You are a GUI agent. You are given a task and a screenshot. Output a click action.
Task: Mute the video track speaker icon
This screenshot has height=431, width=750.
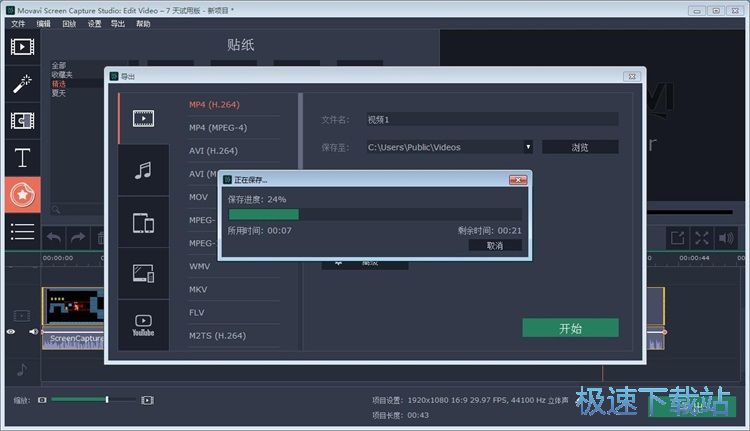33,332
